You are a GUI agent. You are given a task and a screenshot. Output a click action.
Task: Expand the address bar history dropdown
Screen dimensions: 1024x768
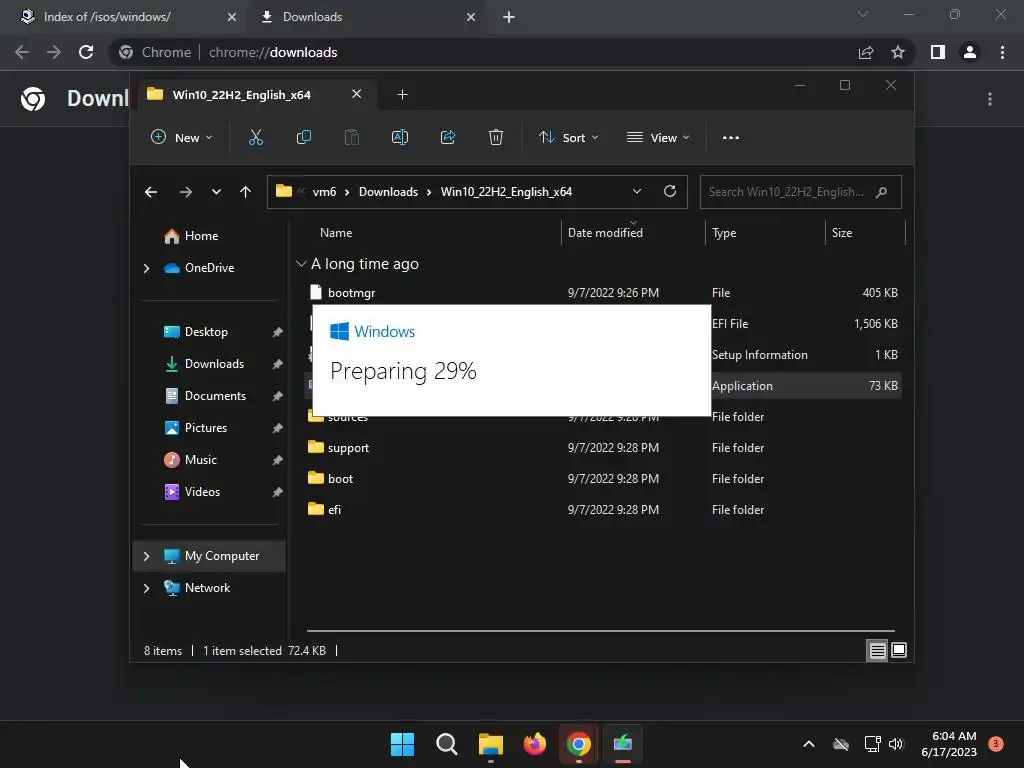click(637, 191)
